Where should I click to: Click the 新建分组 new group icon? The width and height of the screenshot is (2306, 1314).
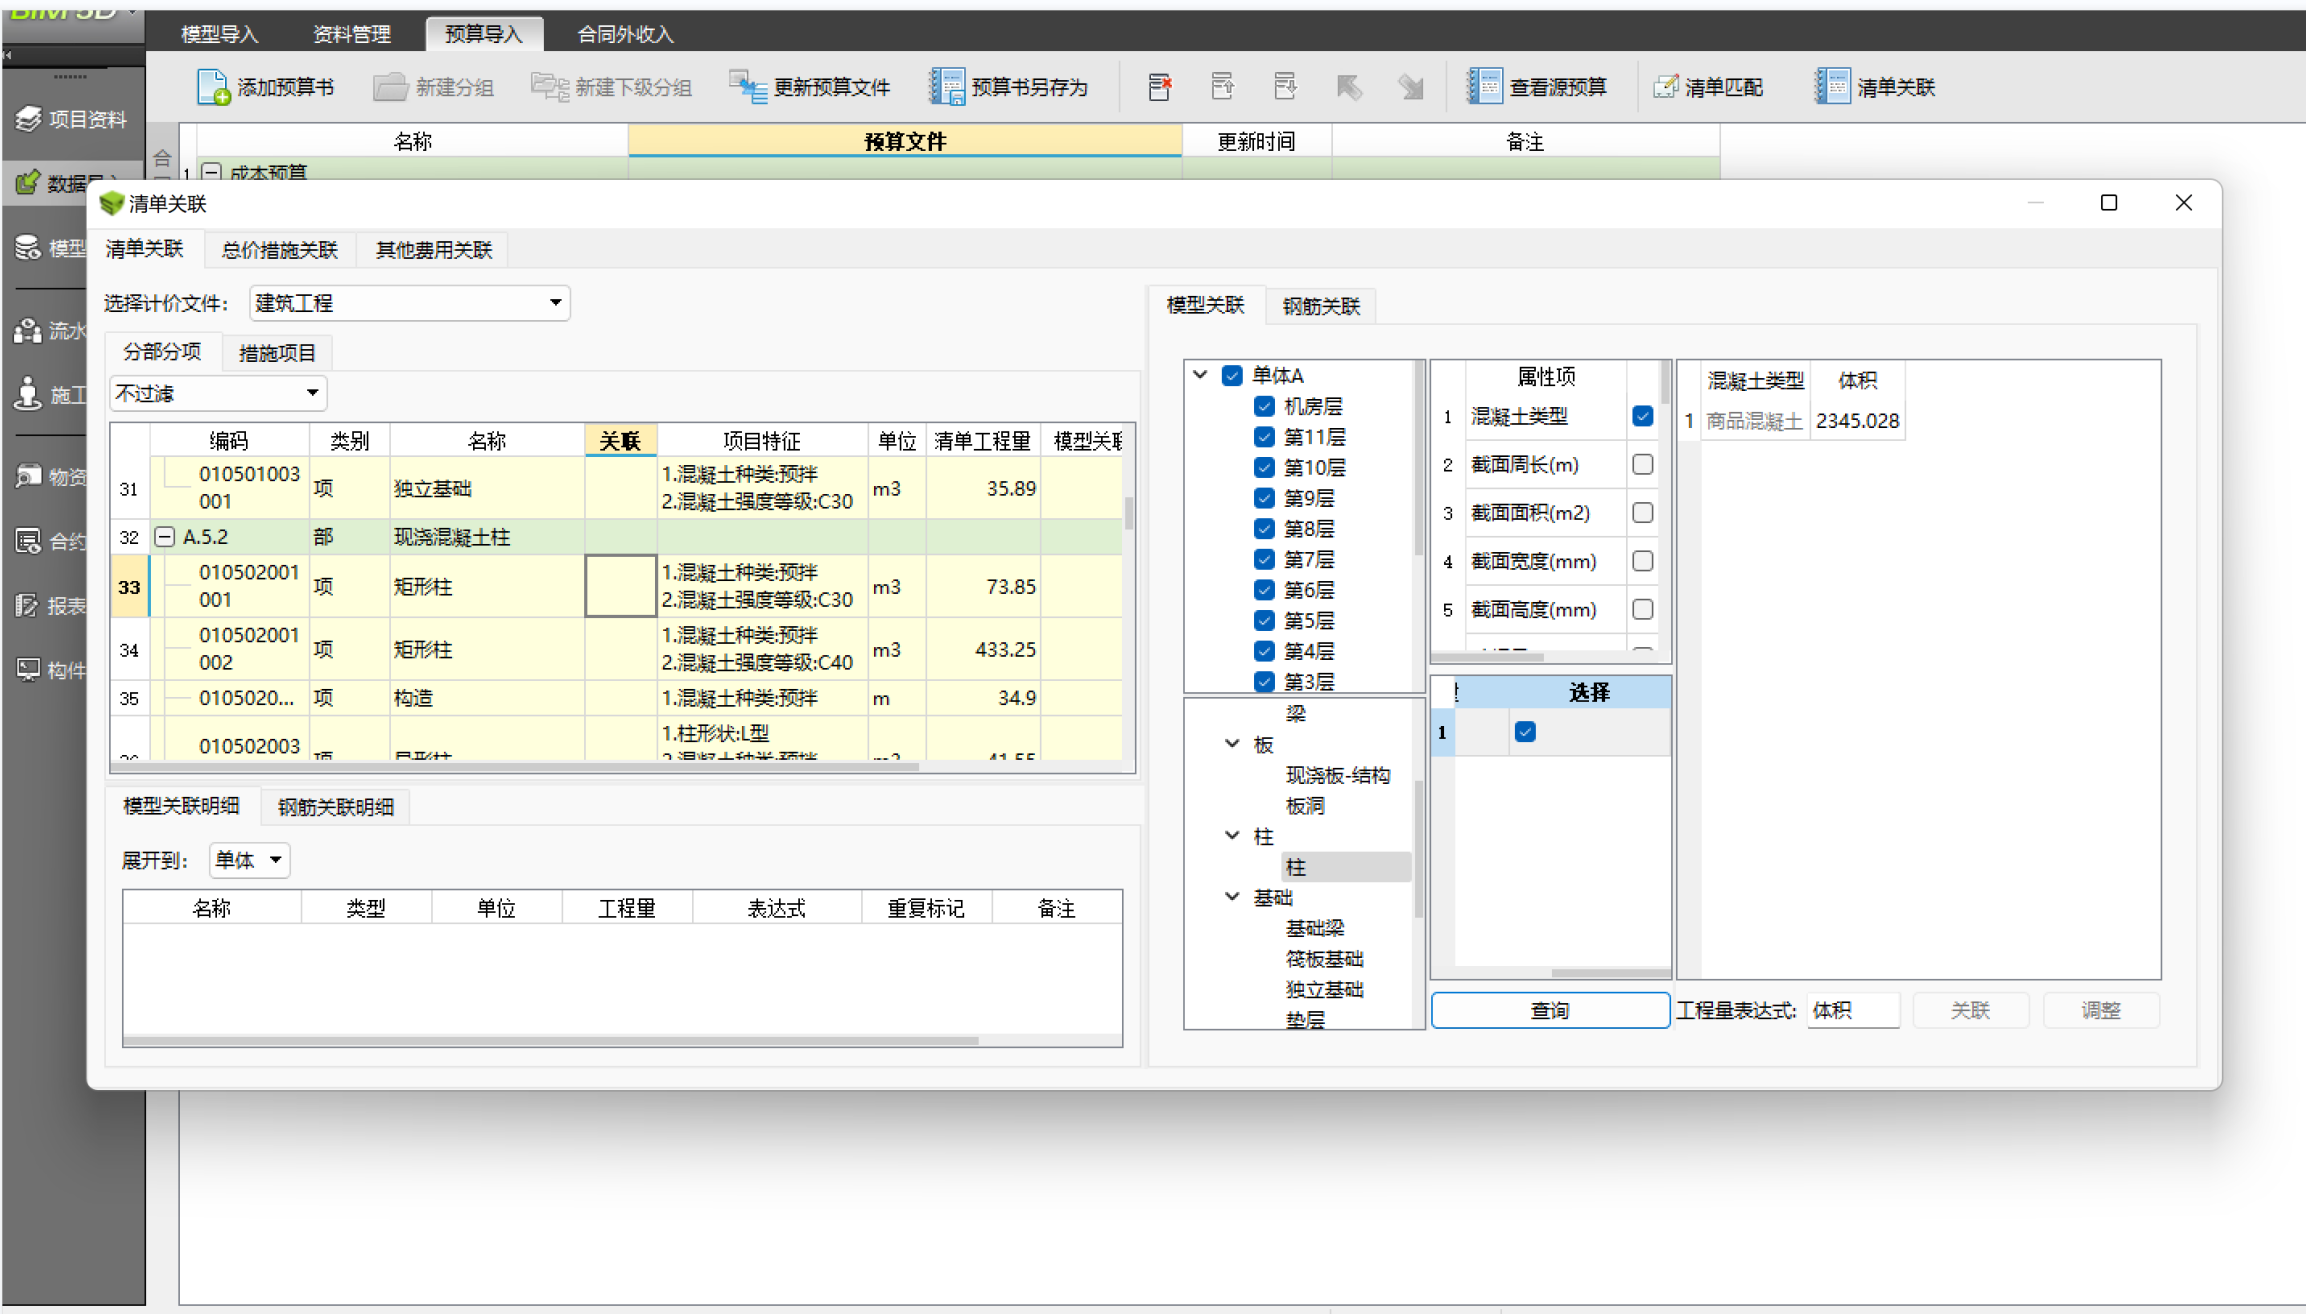(x=390, y=87)
